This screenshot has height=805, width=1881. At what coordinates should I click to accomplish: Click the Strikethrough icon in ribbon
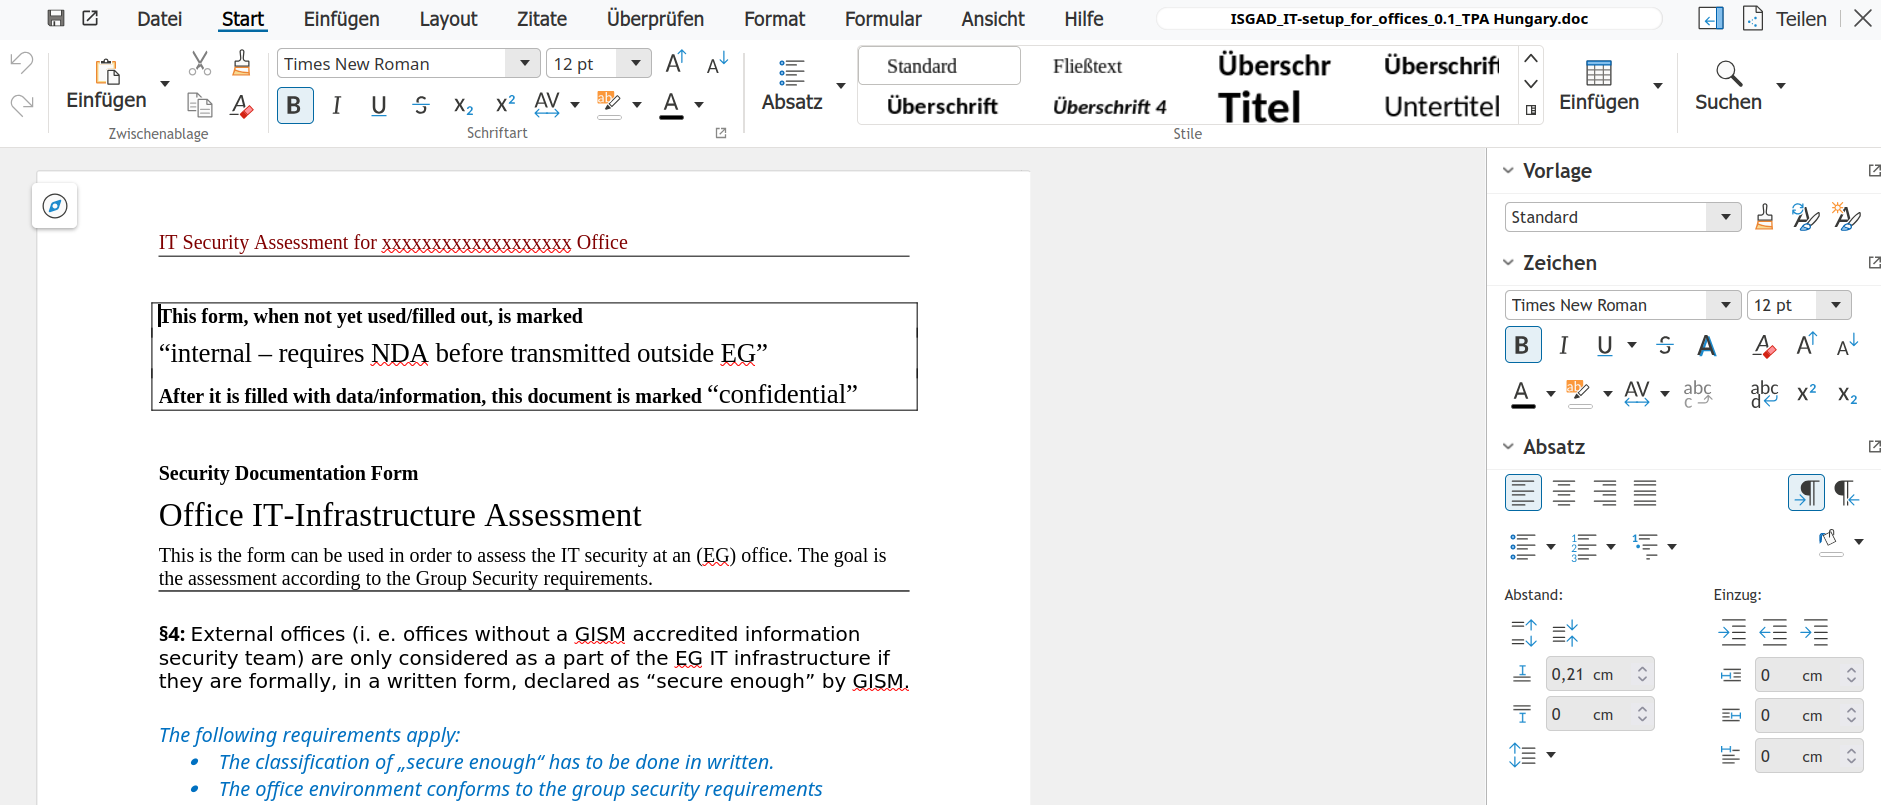pos(421,105)
